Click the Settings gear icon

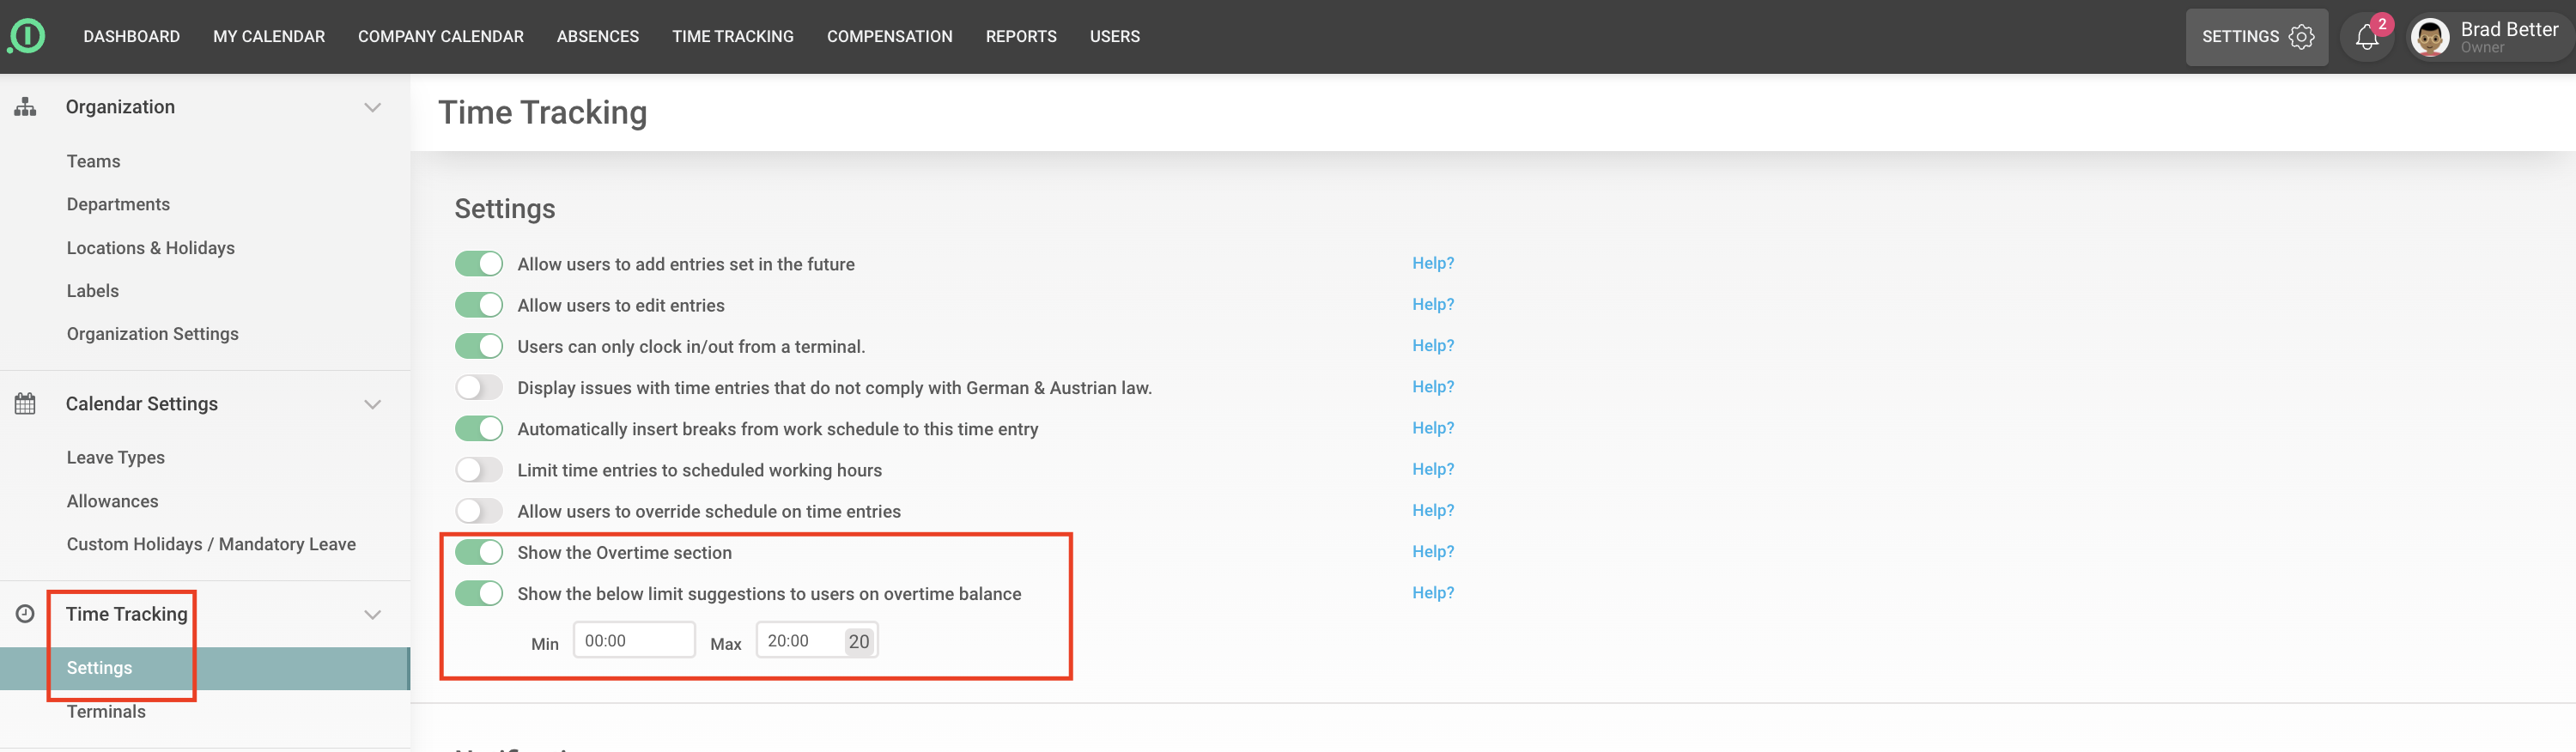coord(2301,37)
